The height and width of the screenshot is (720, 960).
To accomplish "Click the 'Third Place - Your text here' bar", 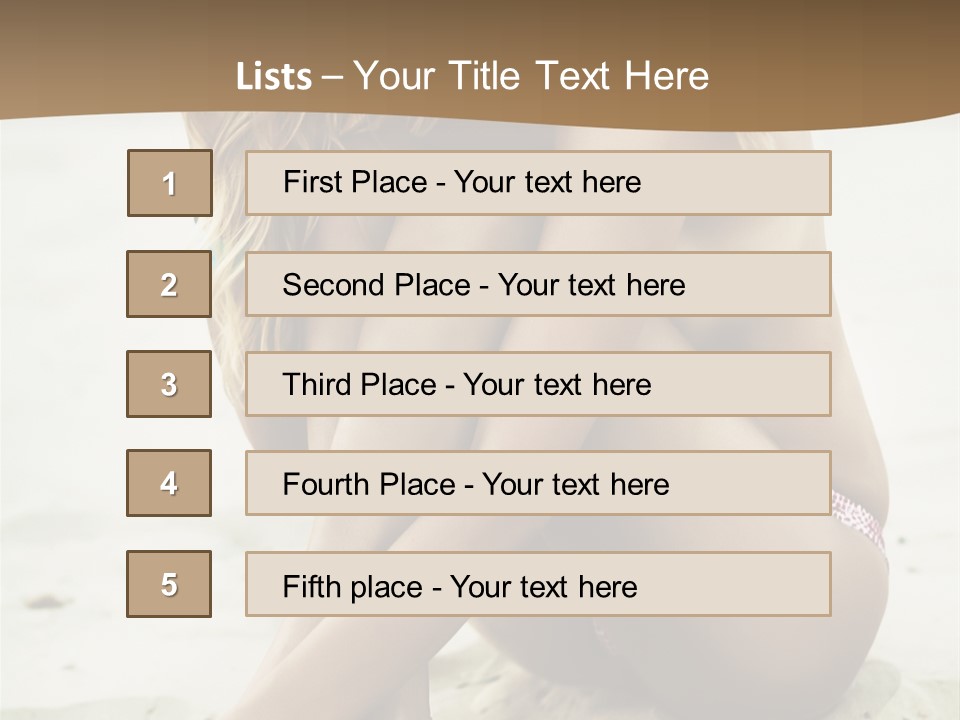I will (538, 384).
